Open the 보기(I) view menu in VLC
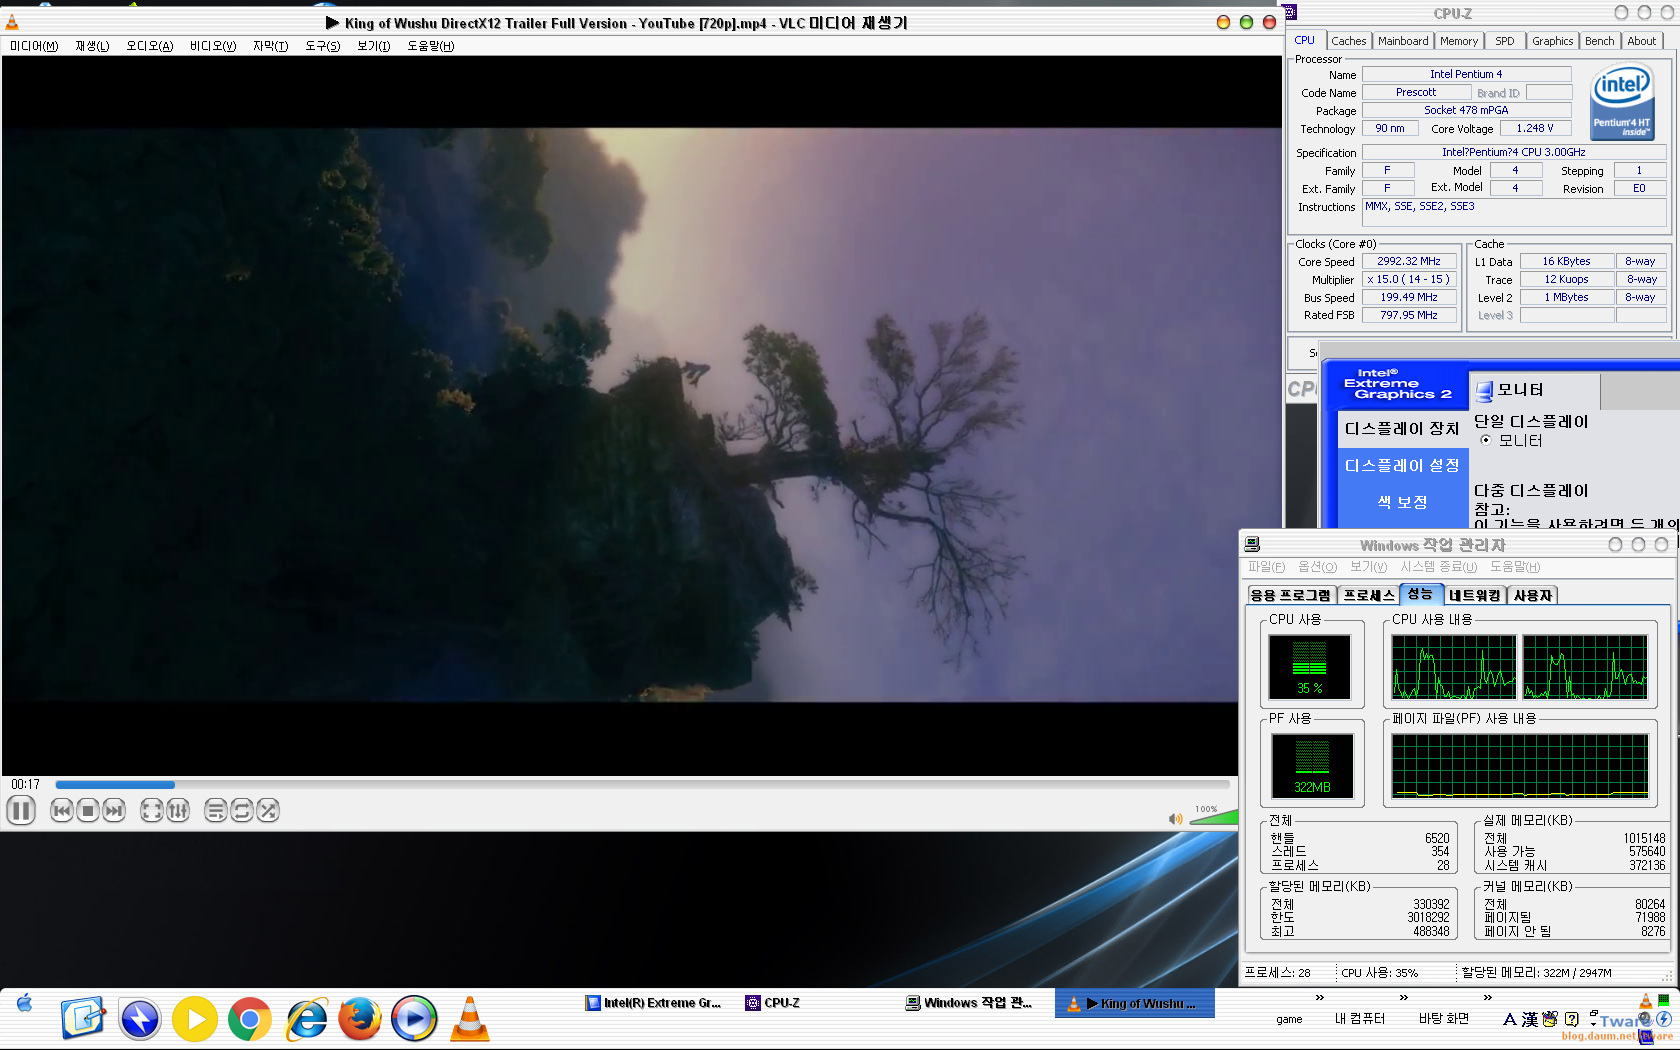Screen dimensions: 1680x1050 tap(374, 46)
